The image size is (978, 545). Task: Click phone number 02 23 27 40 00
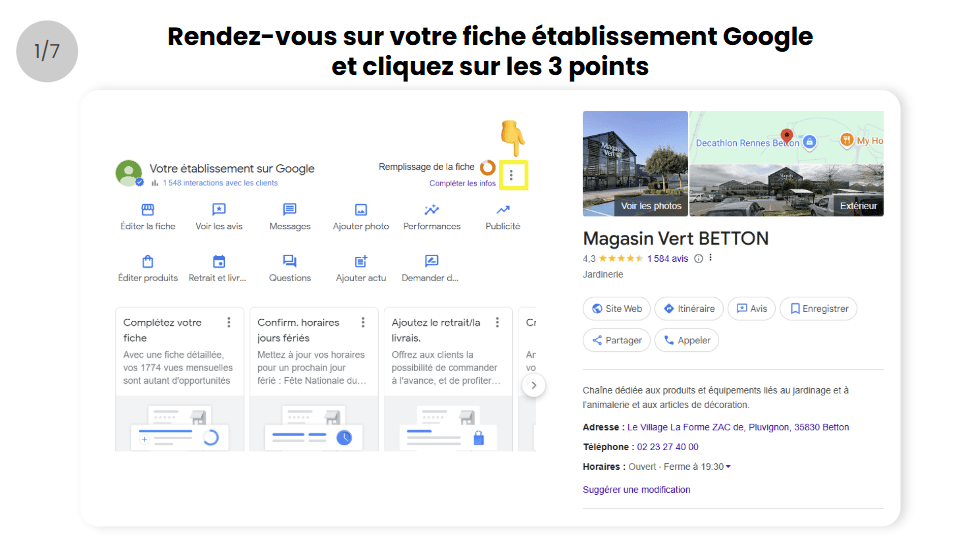tap(667, 447)
